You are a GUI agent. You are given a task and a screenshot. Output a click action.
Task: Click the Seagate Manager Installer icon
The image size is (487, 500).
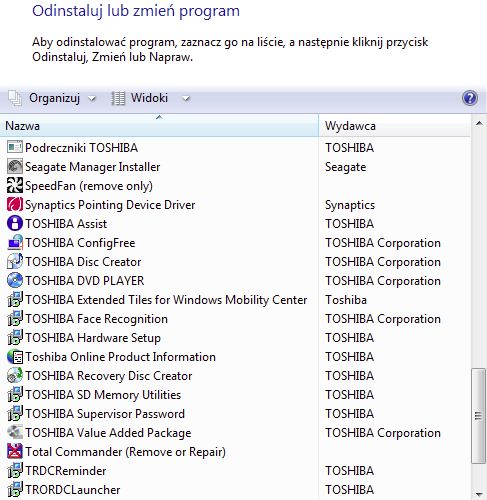coord(15,167)
